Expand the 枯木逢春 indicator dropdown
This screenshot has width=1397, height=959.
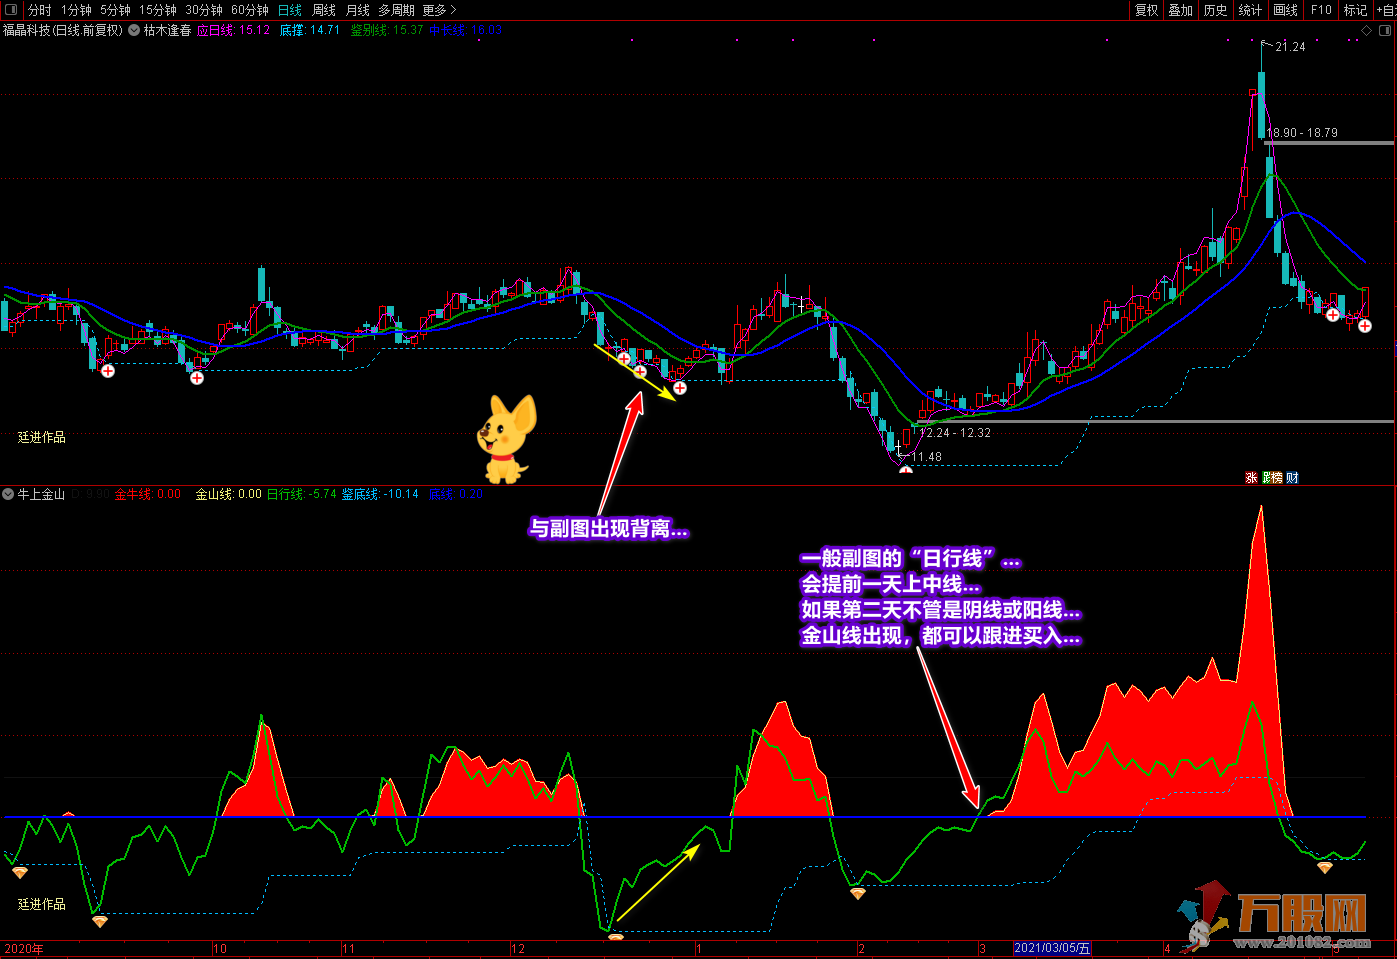click(x=134, y=30)
